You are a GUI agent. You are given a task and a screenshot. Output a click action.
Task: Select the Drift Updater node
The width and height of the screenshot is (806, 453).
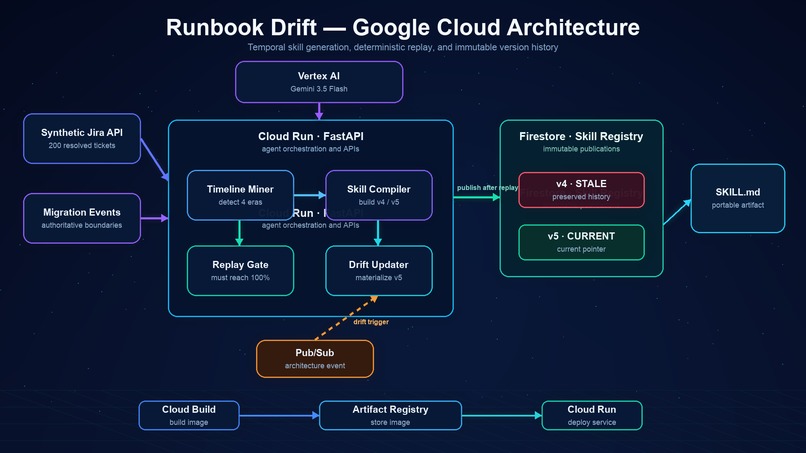pyautogui.click(x=379, y=270)
